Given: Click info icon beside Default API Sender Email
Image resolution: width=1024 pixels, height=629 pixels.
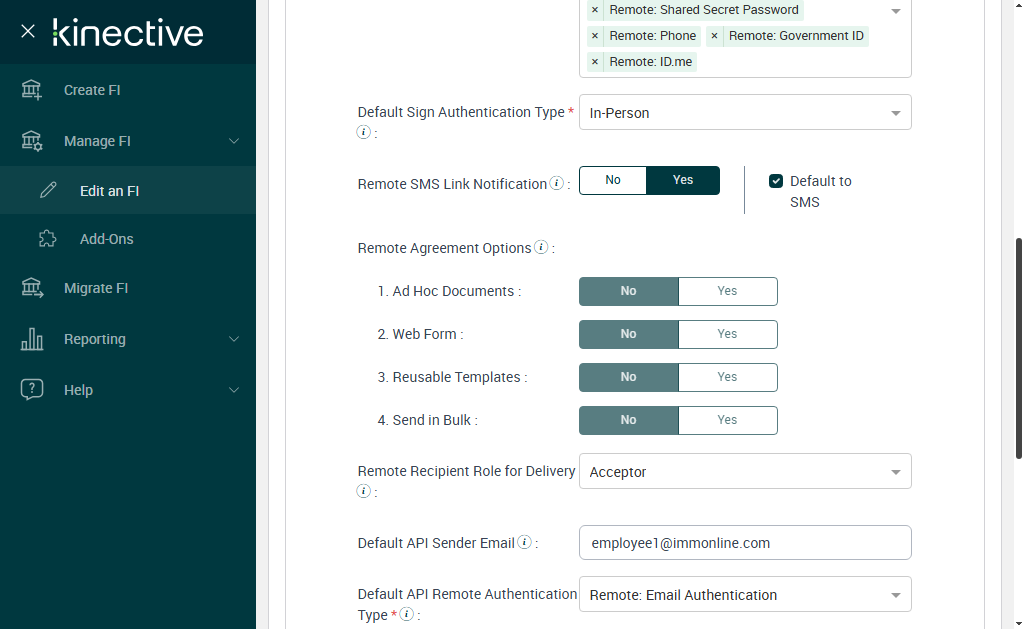Looking at the screenshot, I should [524, 543].
